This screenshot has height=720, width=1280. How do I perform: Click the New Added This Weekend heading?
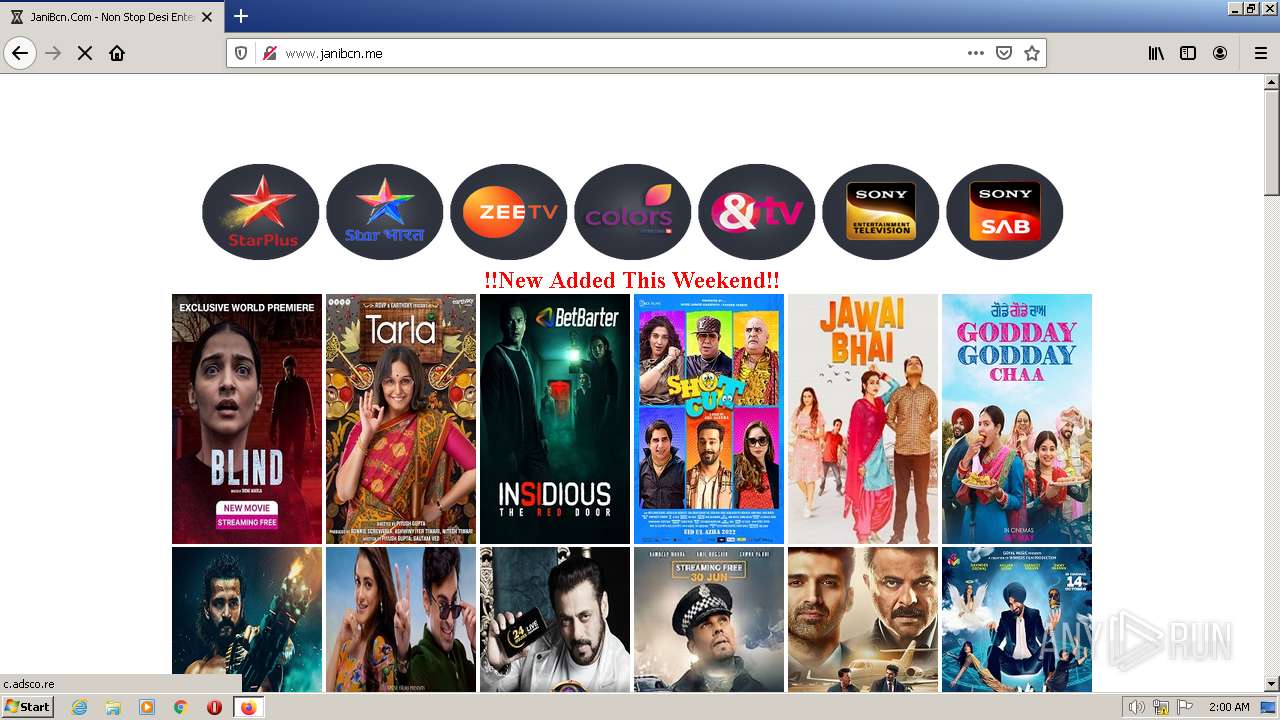coord(632,280)
